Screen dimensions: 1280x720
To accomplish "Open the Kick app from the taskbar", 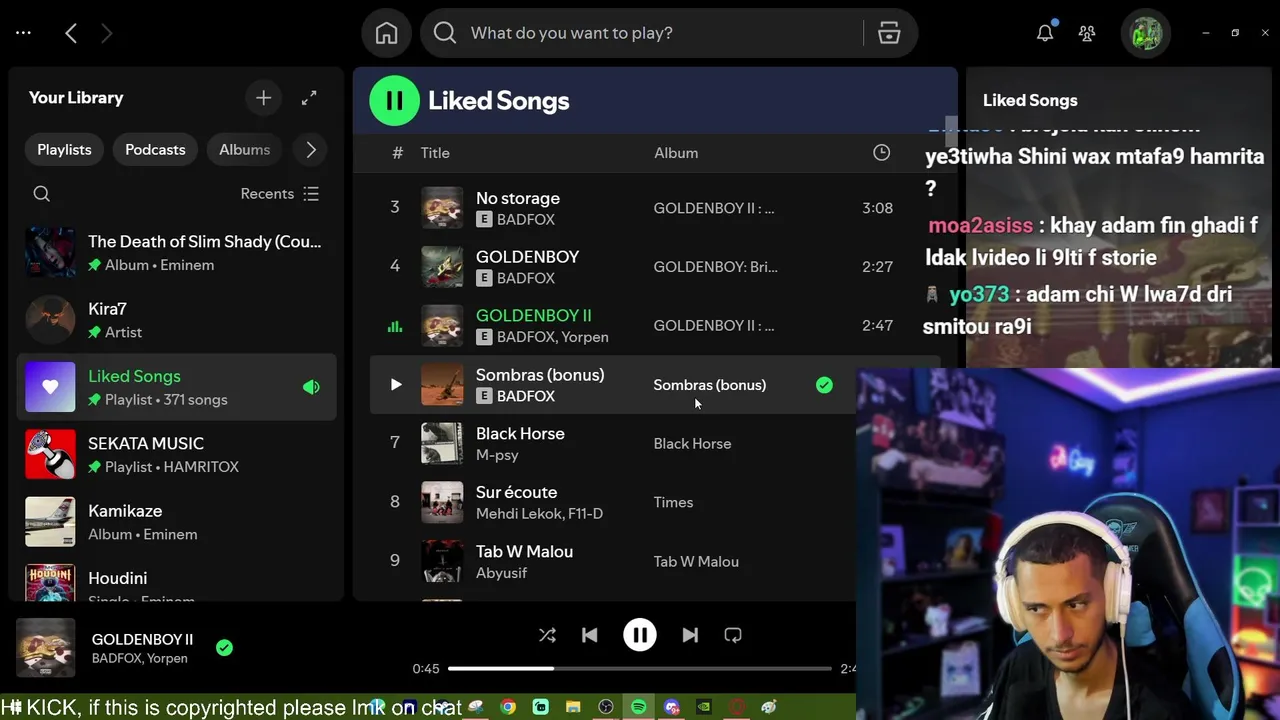I will coord(541,707).
